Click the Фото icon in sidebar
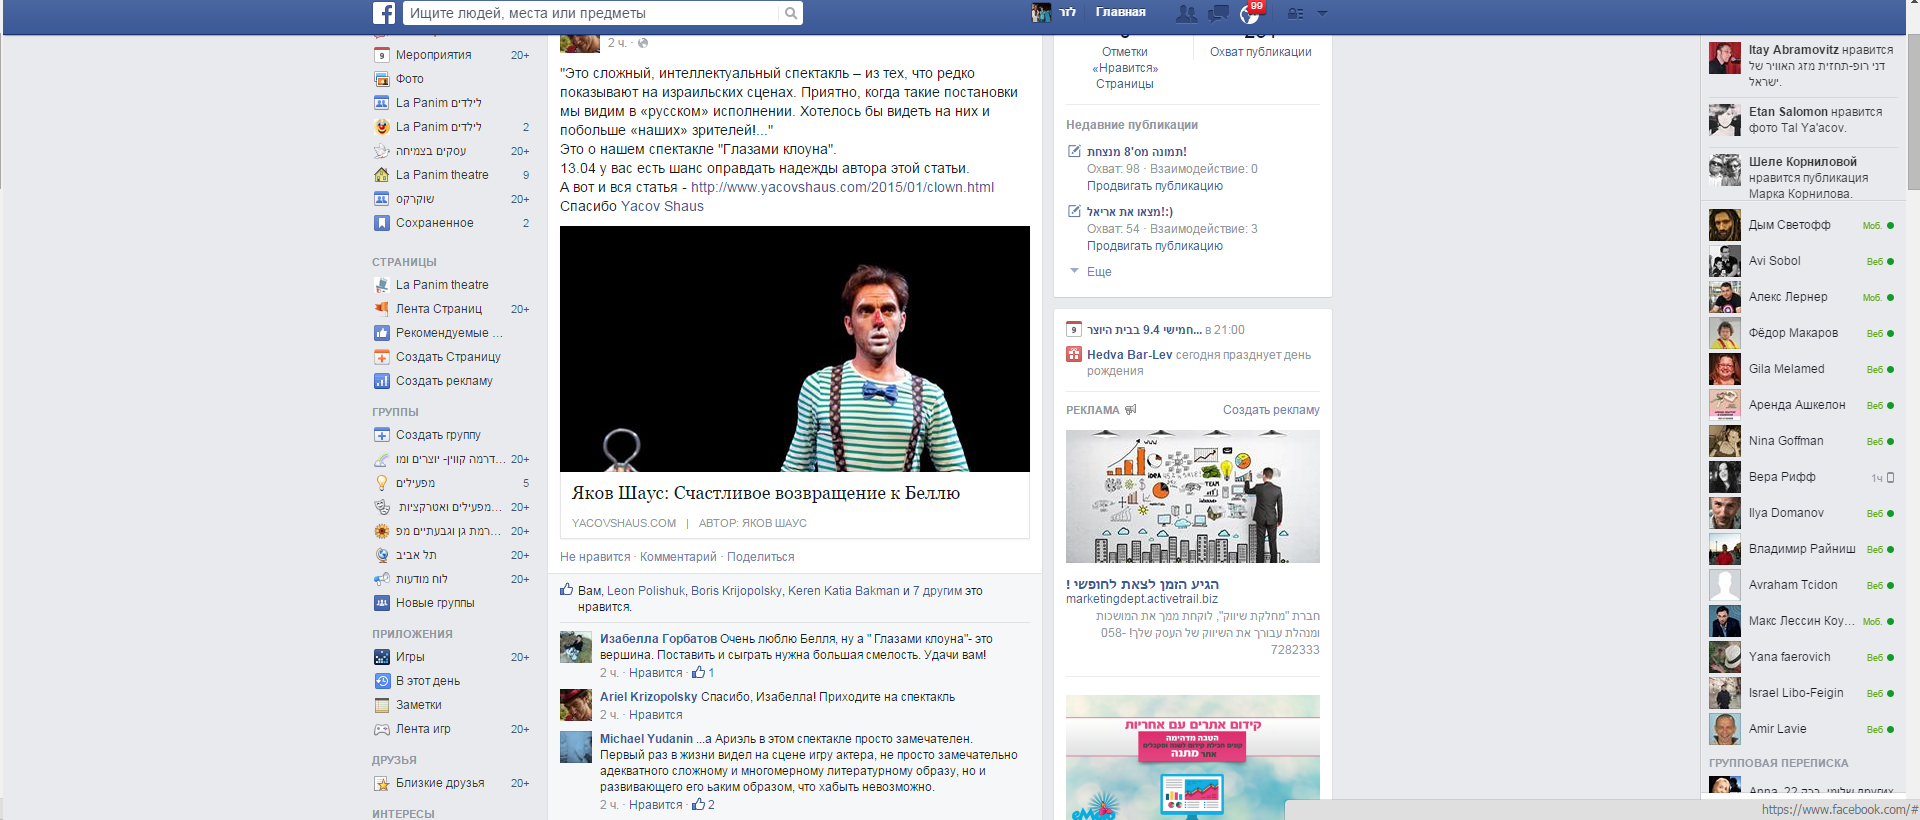 tap(381, 79)
